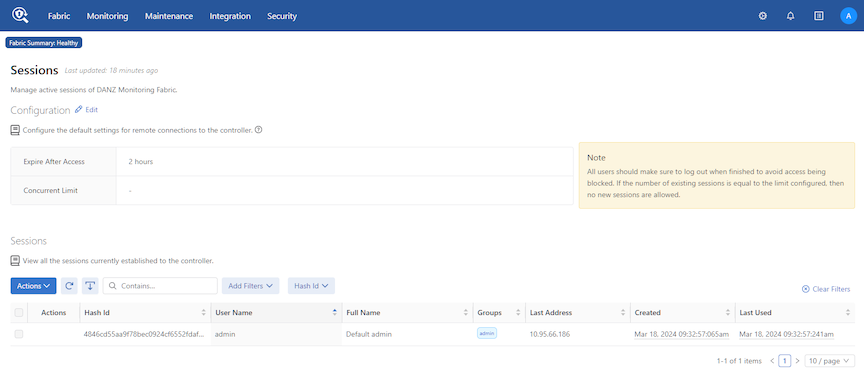The width and height of the screenshot is (864, 376).
Task: Click the export download icon button
Action: tap(90, 286)
